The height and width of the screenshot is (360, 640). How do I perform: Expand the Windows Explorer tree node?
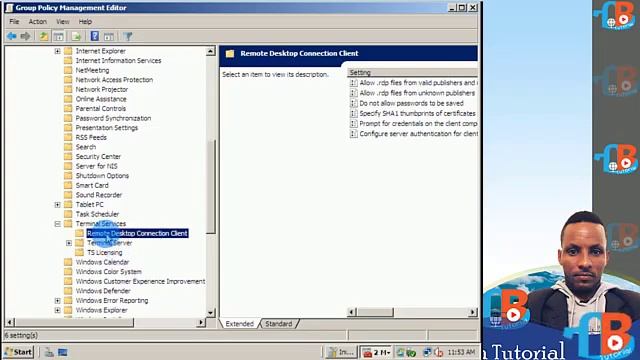point(58,310)
